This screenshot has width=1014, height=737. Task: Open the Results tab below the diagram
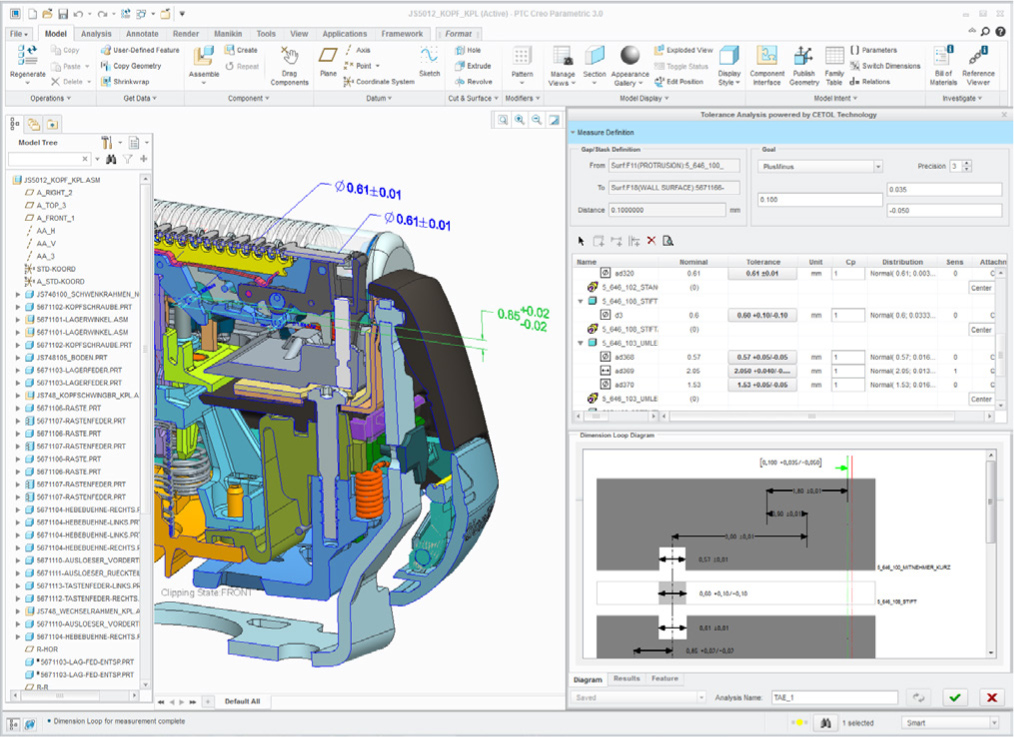626,679
